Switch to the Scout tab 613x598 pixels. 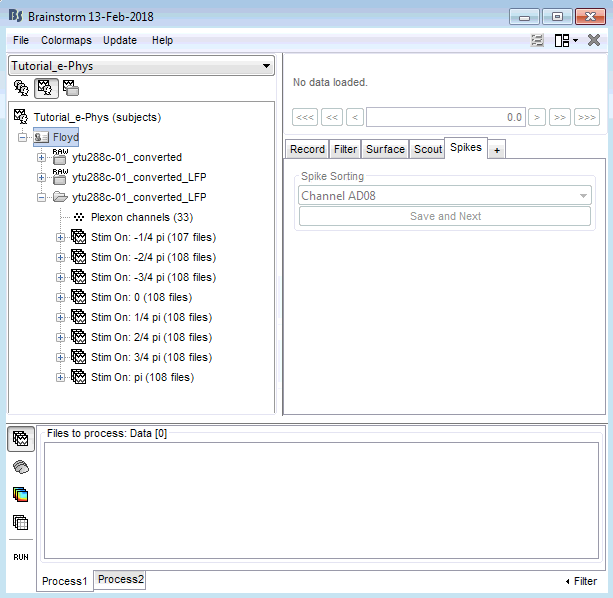tap(428, 149)
